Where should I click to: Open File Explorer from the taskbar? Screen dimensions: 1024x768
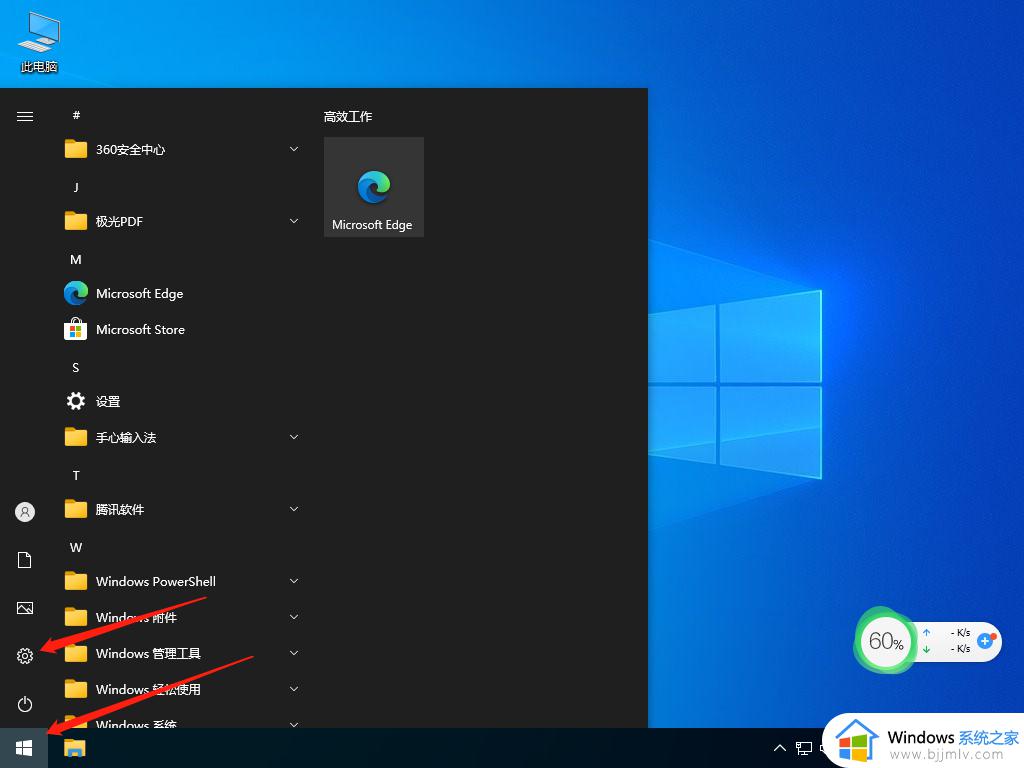click(x=75, y=748)
